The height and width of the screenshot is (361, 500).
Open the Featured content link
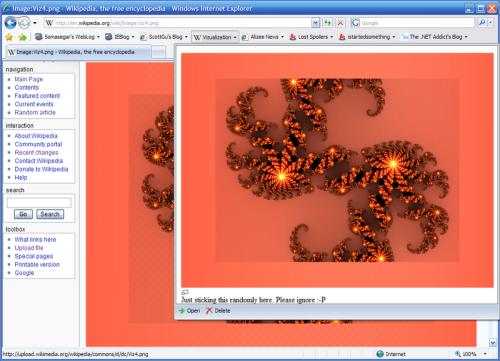pyautogui.click(x=37, y=96)
